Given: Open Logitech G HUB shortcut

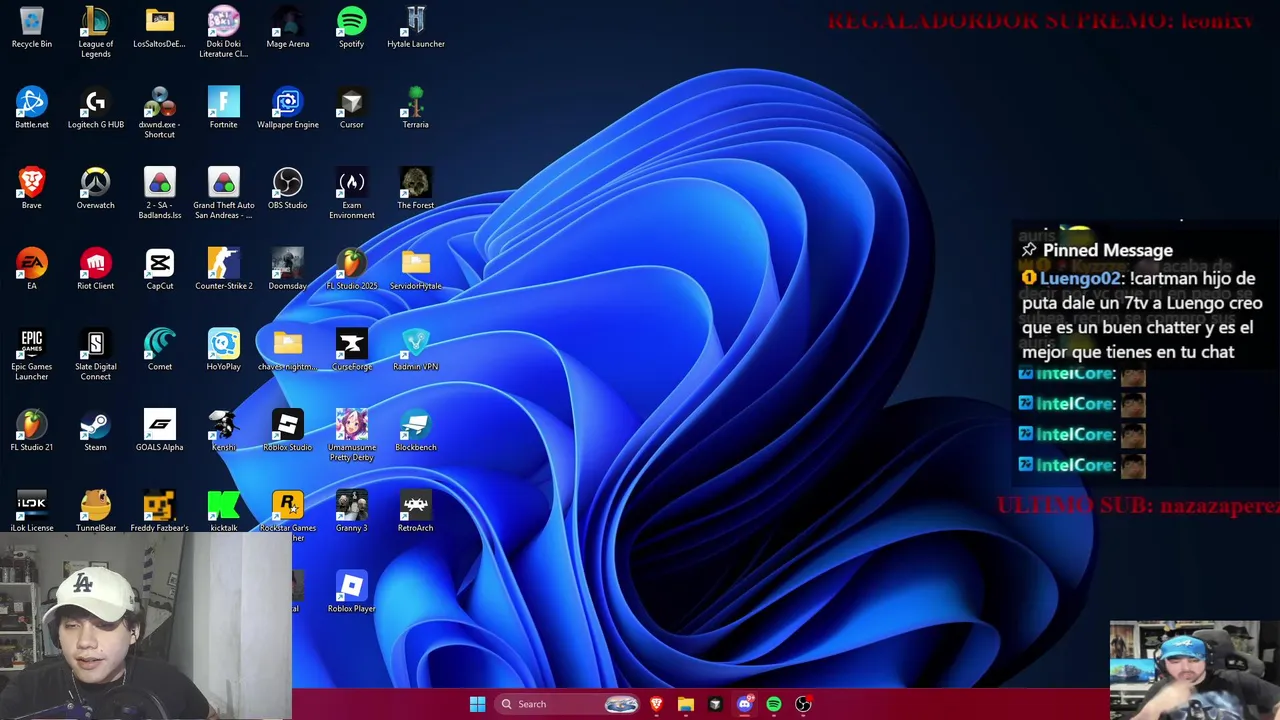Looking at the screenshot, I should [x=96, y=108].
